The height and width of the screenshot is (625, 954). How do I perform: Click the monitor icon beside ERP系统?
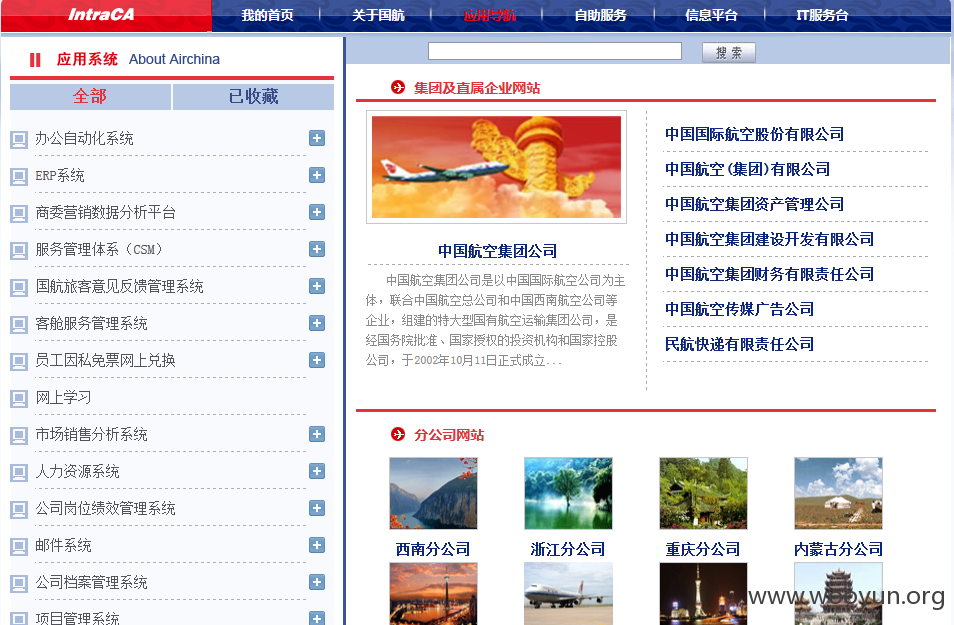pos(19,177)
